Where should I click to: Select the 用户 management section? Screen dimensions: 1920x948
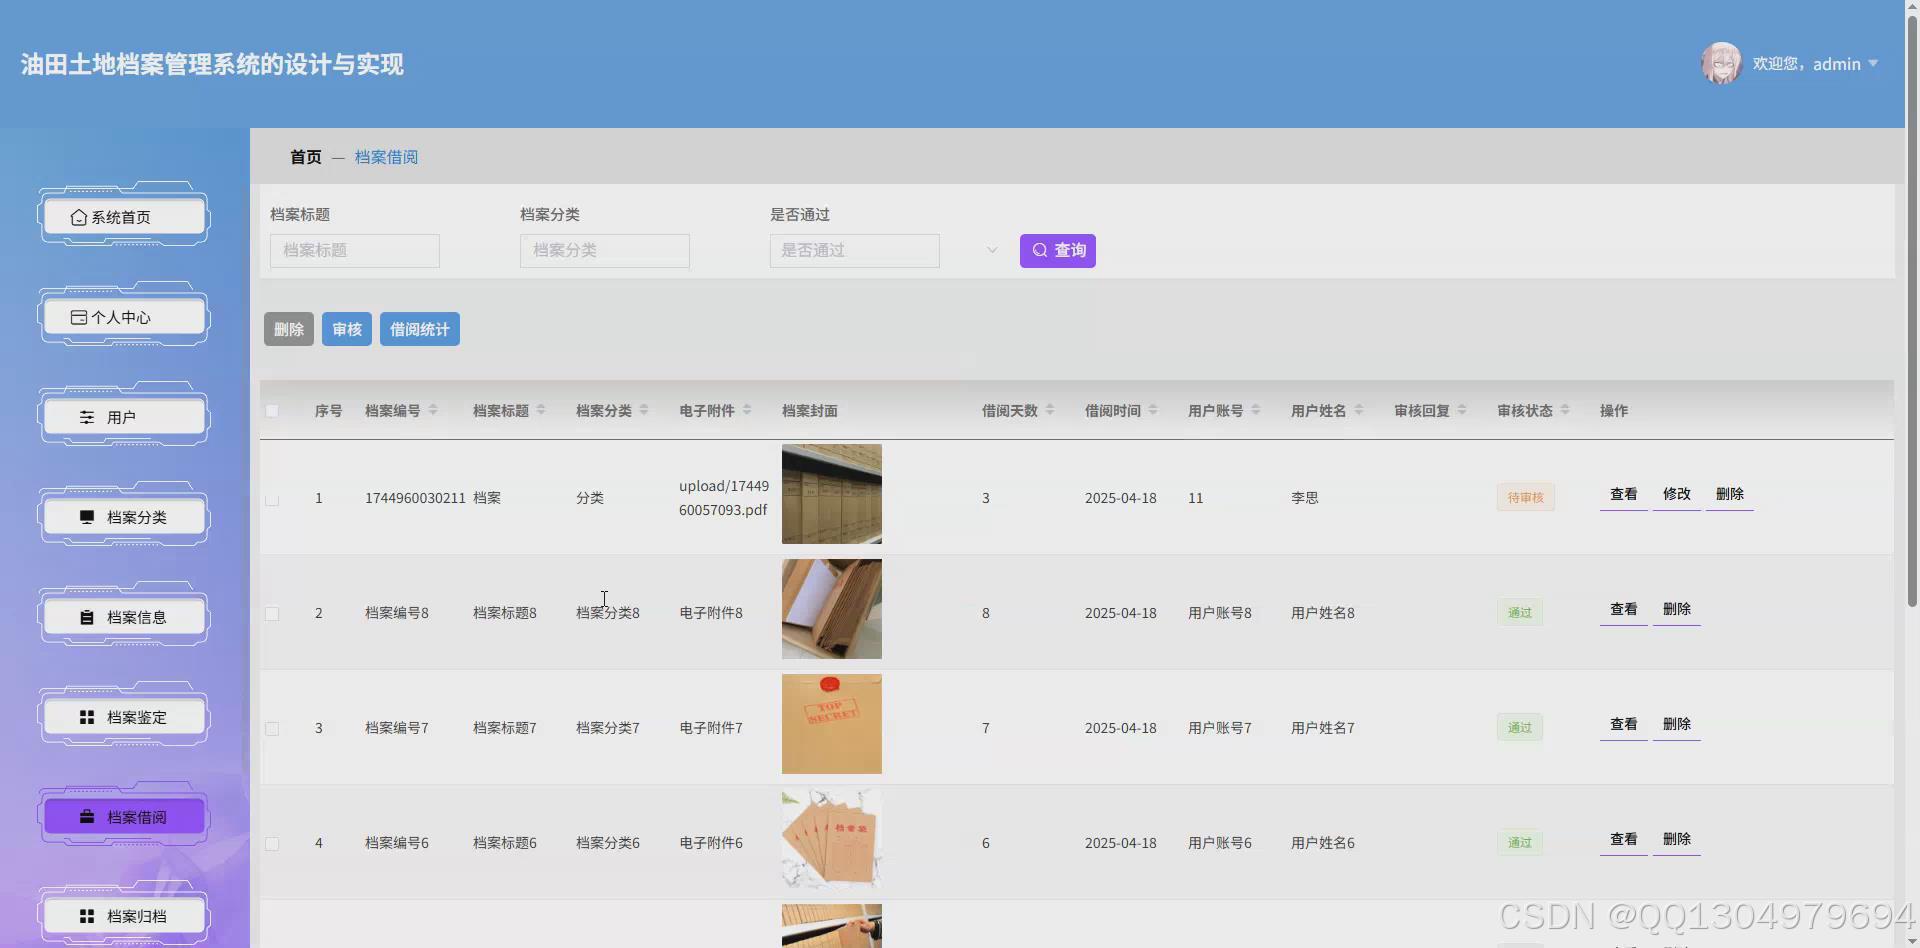(122, 416)
